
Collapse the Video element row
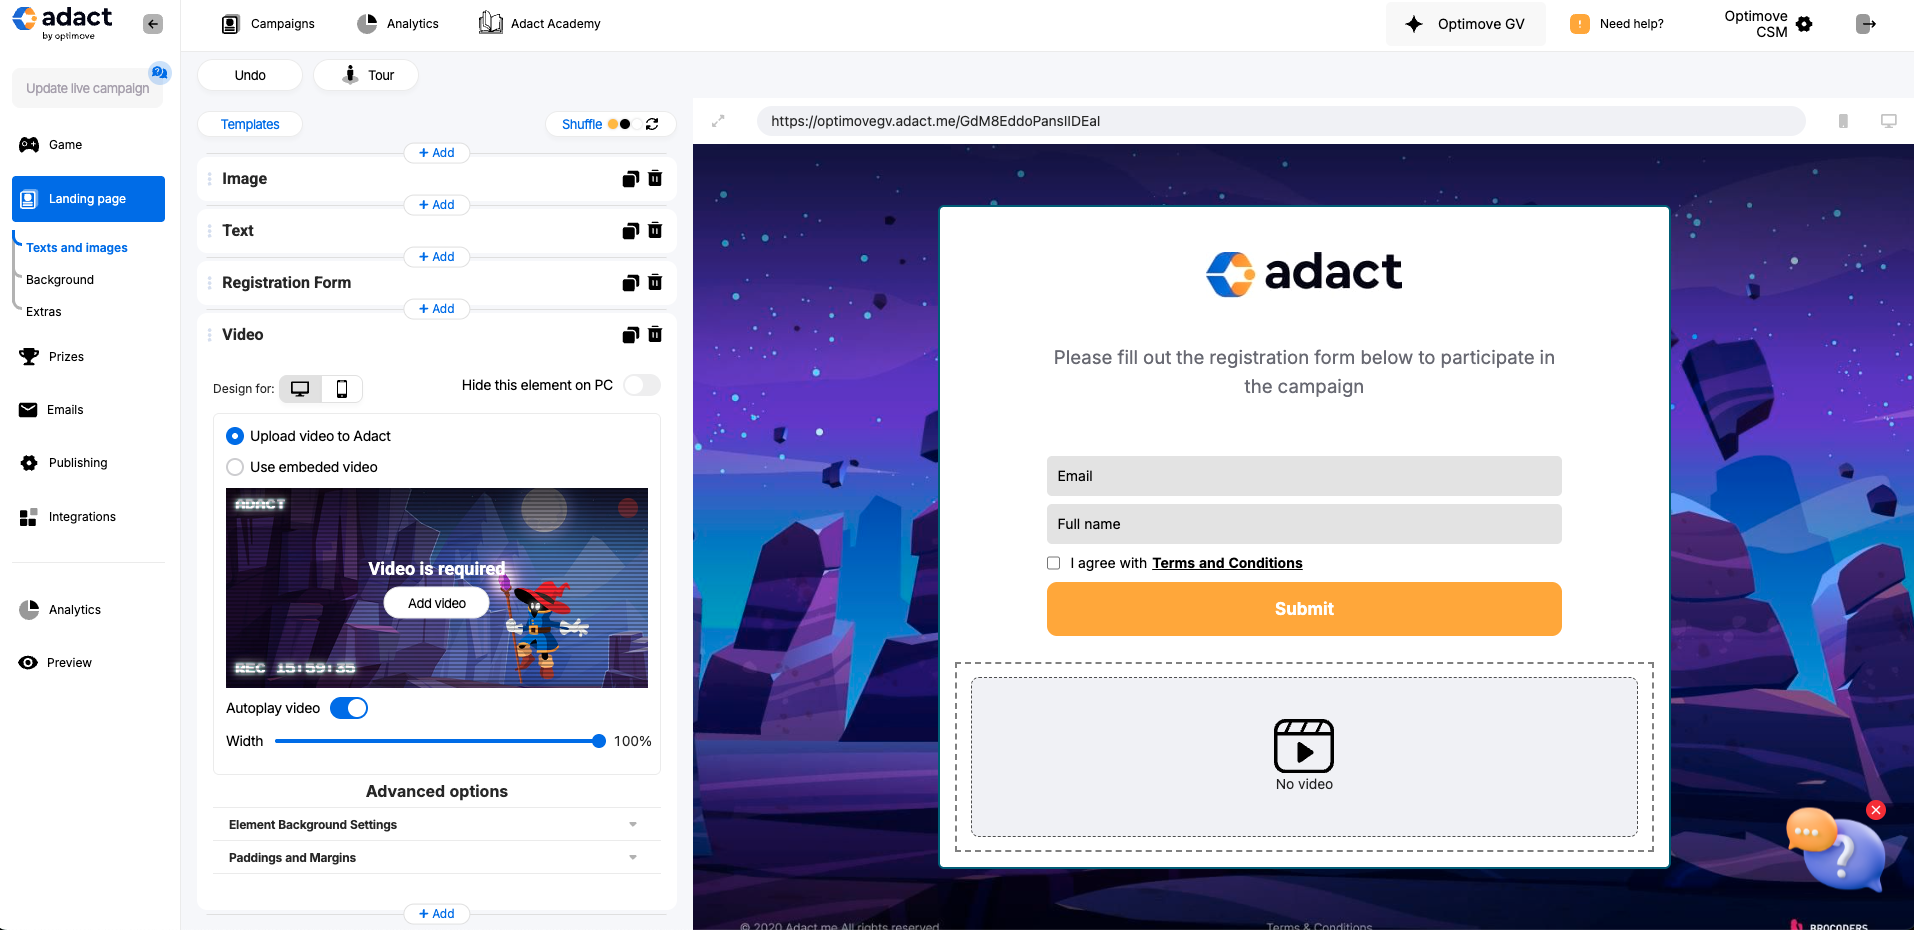(x=437, y=335)
